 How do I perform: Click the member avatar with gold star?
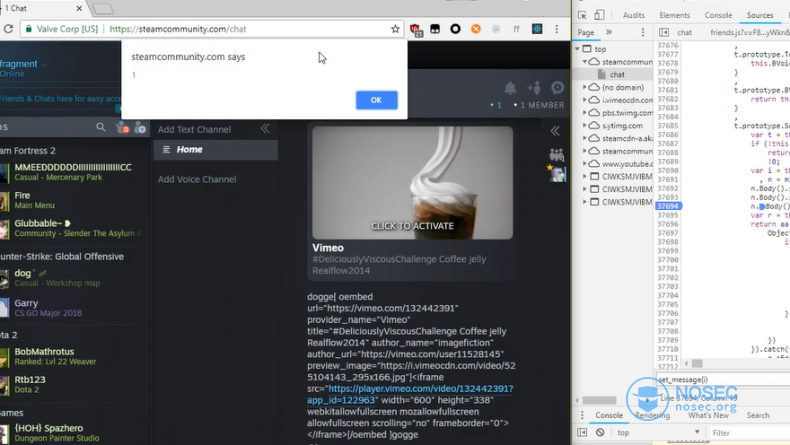557,174
